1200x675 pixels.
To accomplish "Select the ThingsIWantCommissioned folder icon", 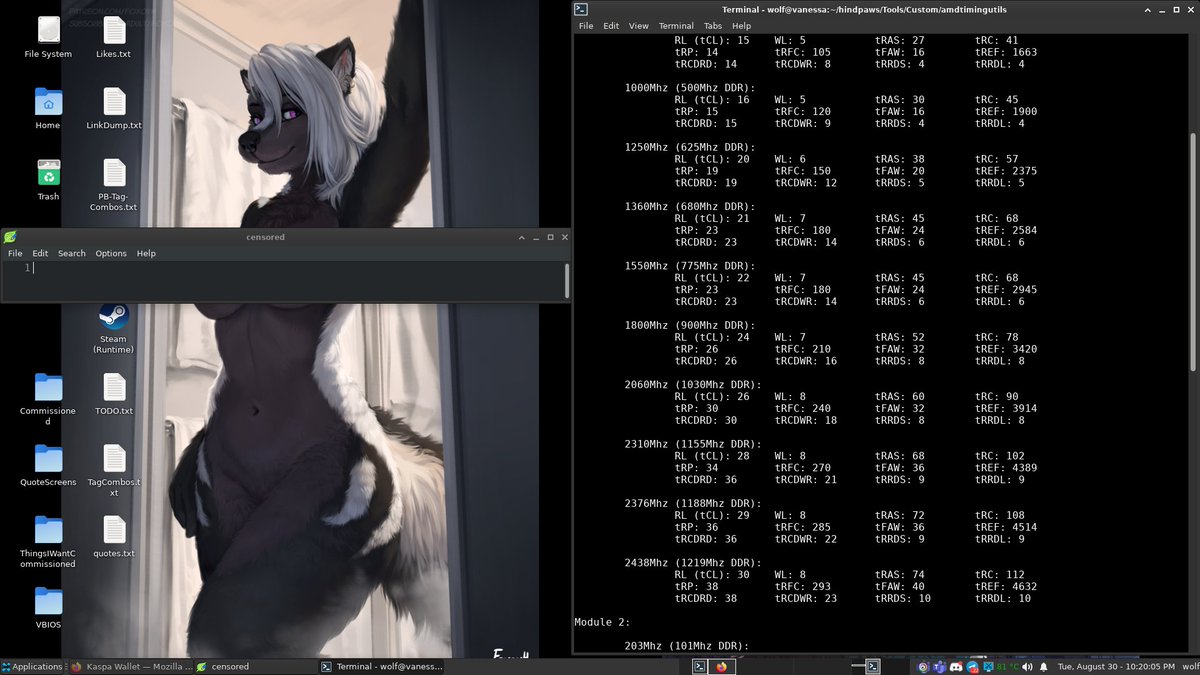I will [48, 541].
